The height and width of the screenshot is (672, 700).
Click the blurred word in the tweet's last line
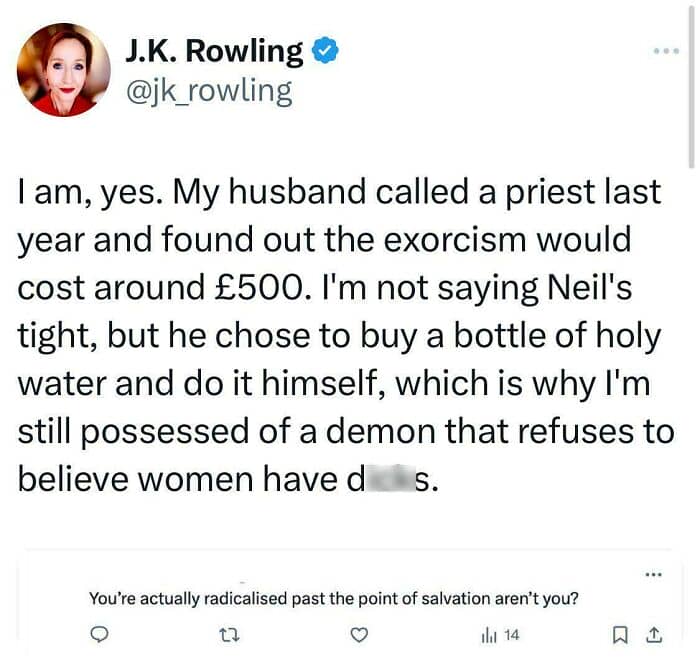376,480
